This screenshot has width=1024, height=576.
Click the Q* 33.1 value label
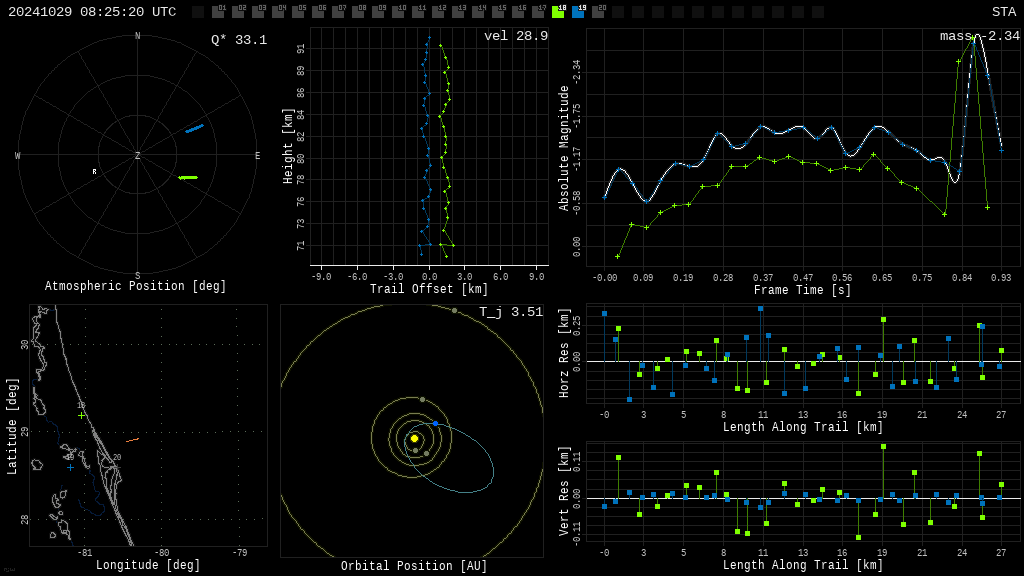pyautogui.click(x=239, y=40)
